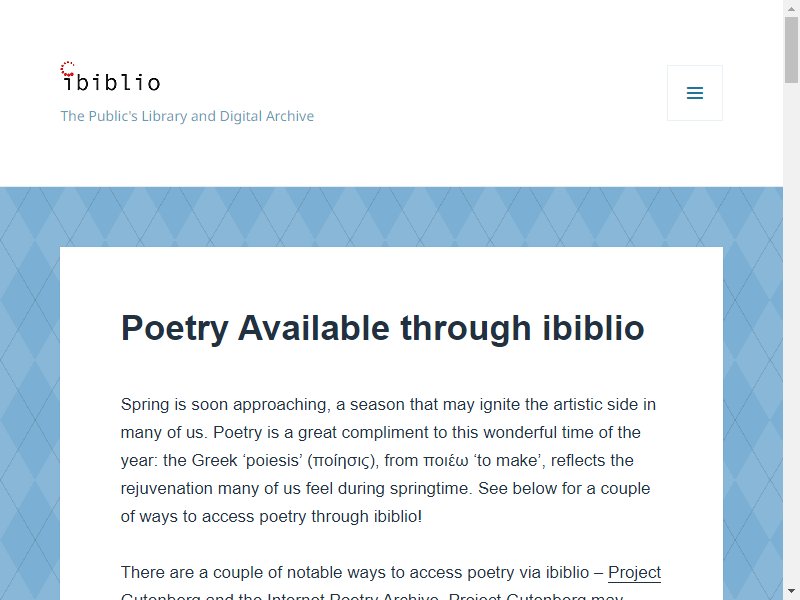Viewport: 800px width, 600px height.
Task: Click the "Poetry Available through ibiblio" heading
Action: (383, 328)
